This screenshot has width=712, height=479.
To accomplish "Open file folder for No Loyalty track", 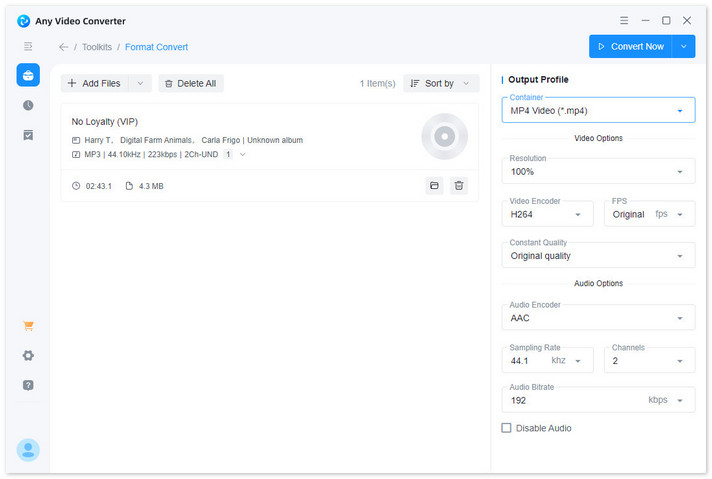I will tap(434, 186).
